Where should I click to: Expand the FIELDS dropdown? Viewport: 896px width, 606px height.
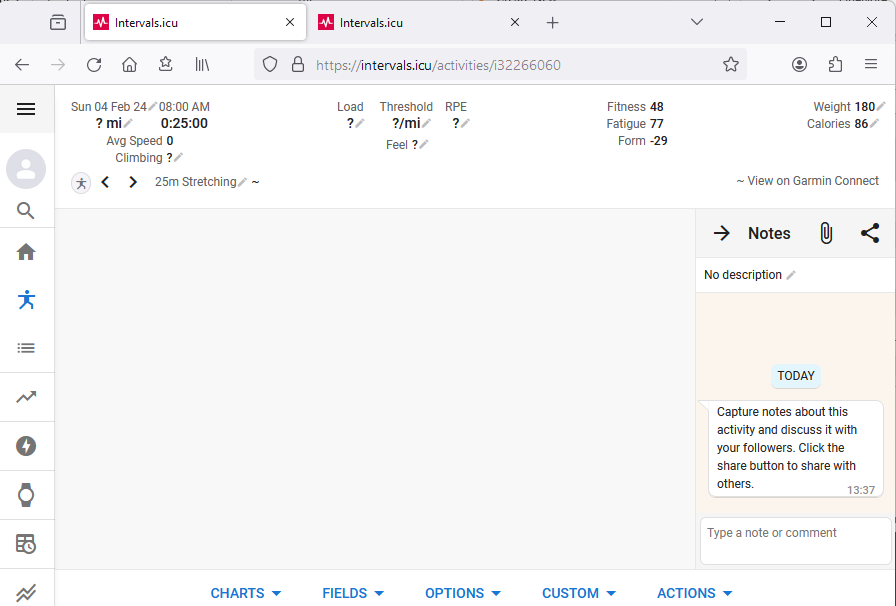click(353, 593)
